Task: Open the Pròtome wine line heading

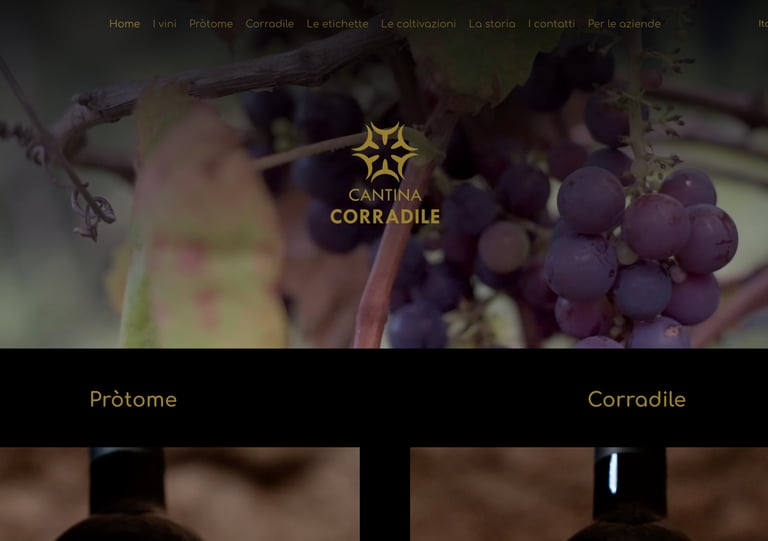Action: click(x=133, y=400)
